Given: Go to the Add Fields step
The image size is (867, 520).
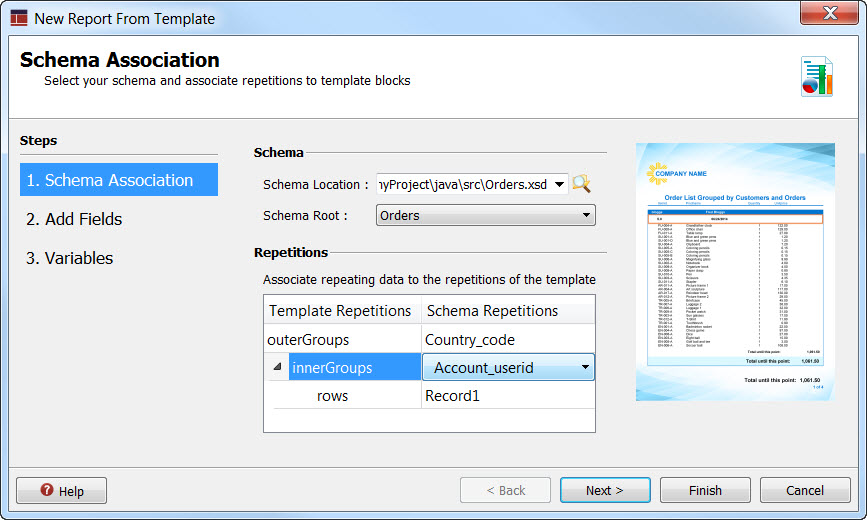Looking at the screenshot, I should (x=75, y=219).
